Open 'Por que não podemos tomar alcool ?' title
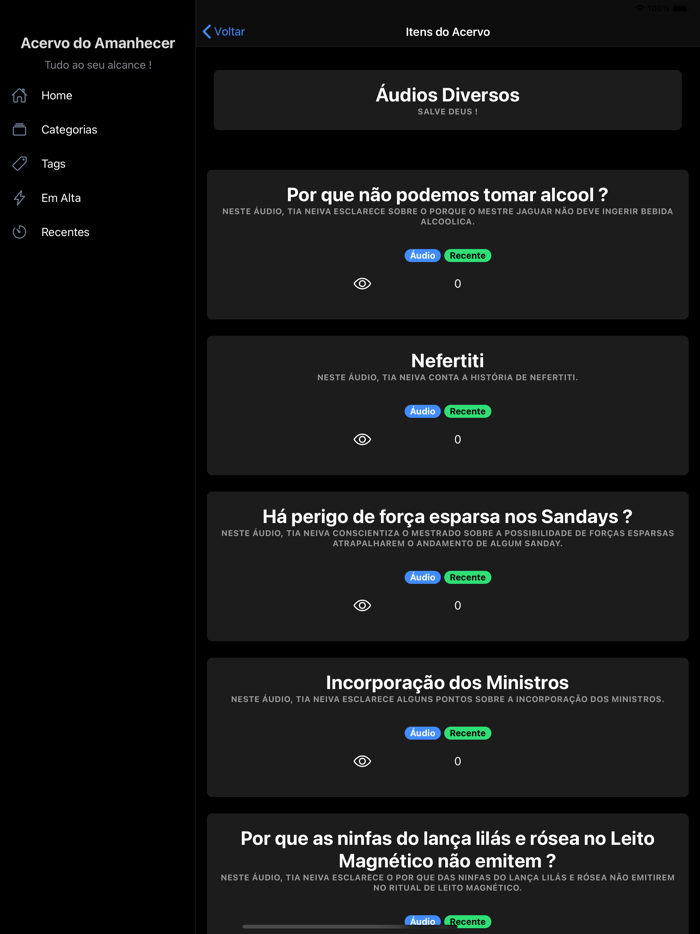This screenshot has height=934, width=700. tap(447, 195)
